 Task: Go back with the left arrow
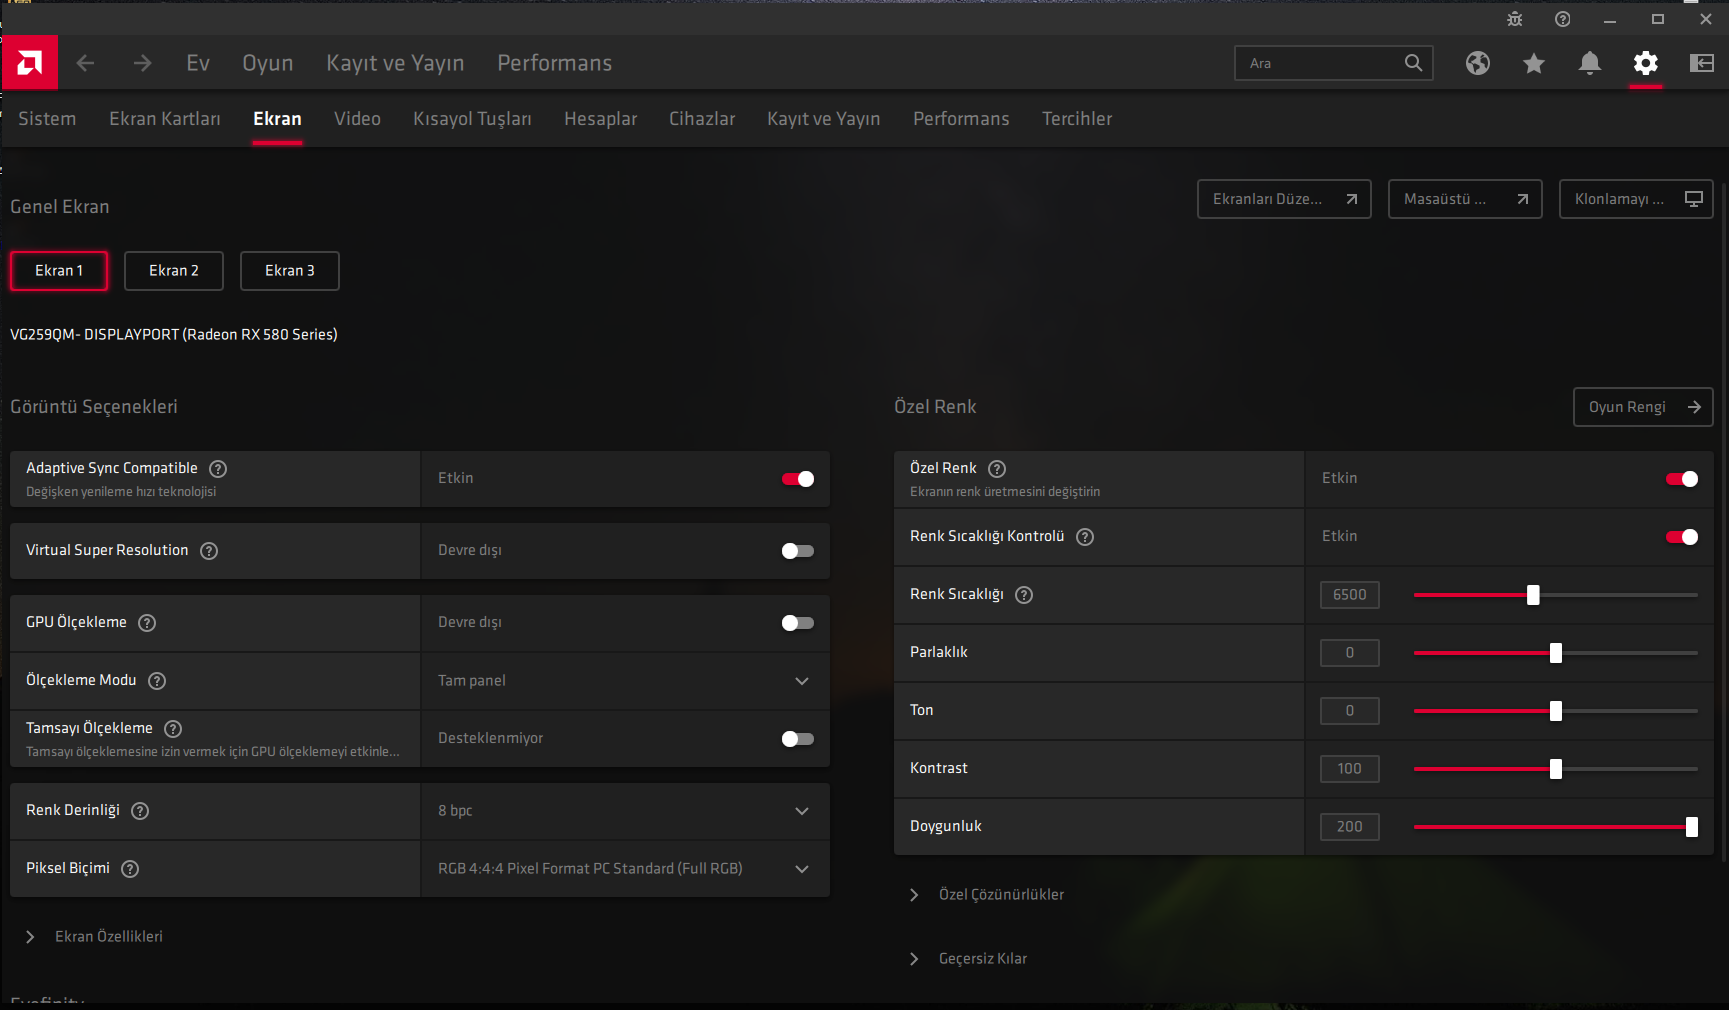[x=86, y=63]
